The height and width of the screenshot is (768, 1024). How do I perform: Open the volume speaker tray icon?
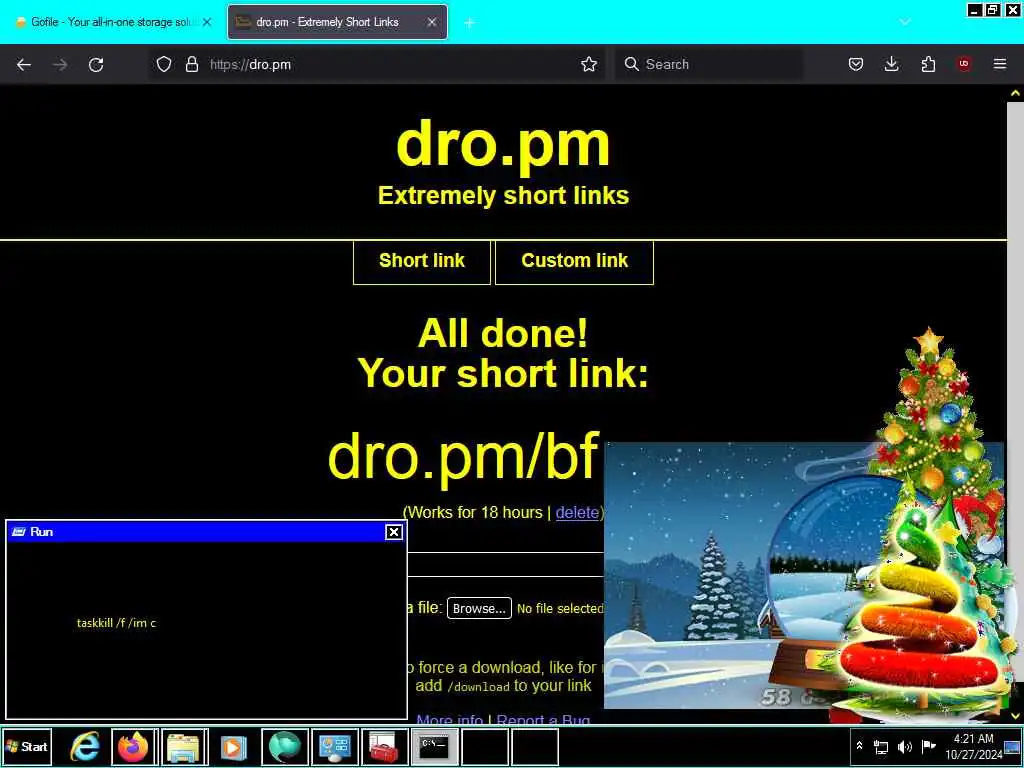(904, 746)
